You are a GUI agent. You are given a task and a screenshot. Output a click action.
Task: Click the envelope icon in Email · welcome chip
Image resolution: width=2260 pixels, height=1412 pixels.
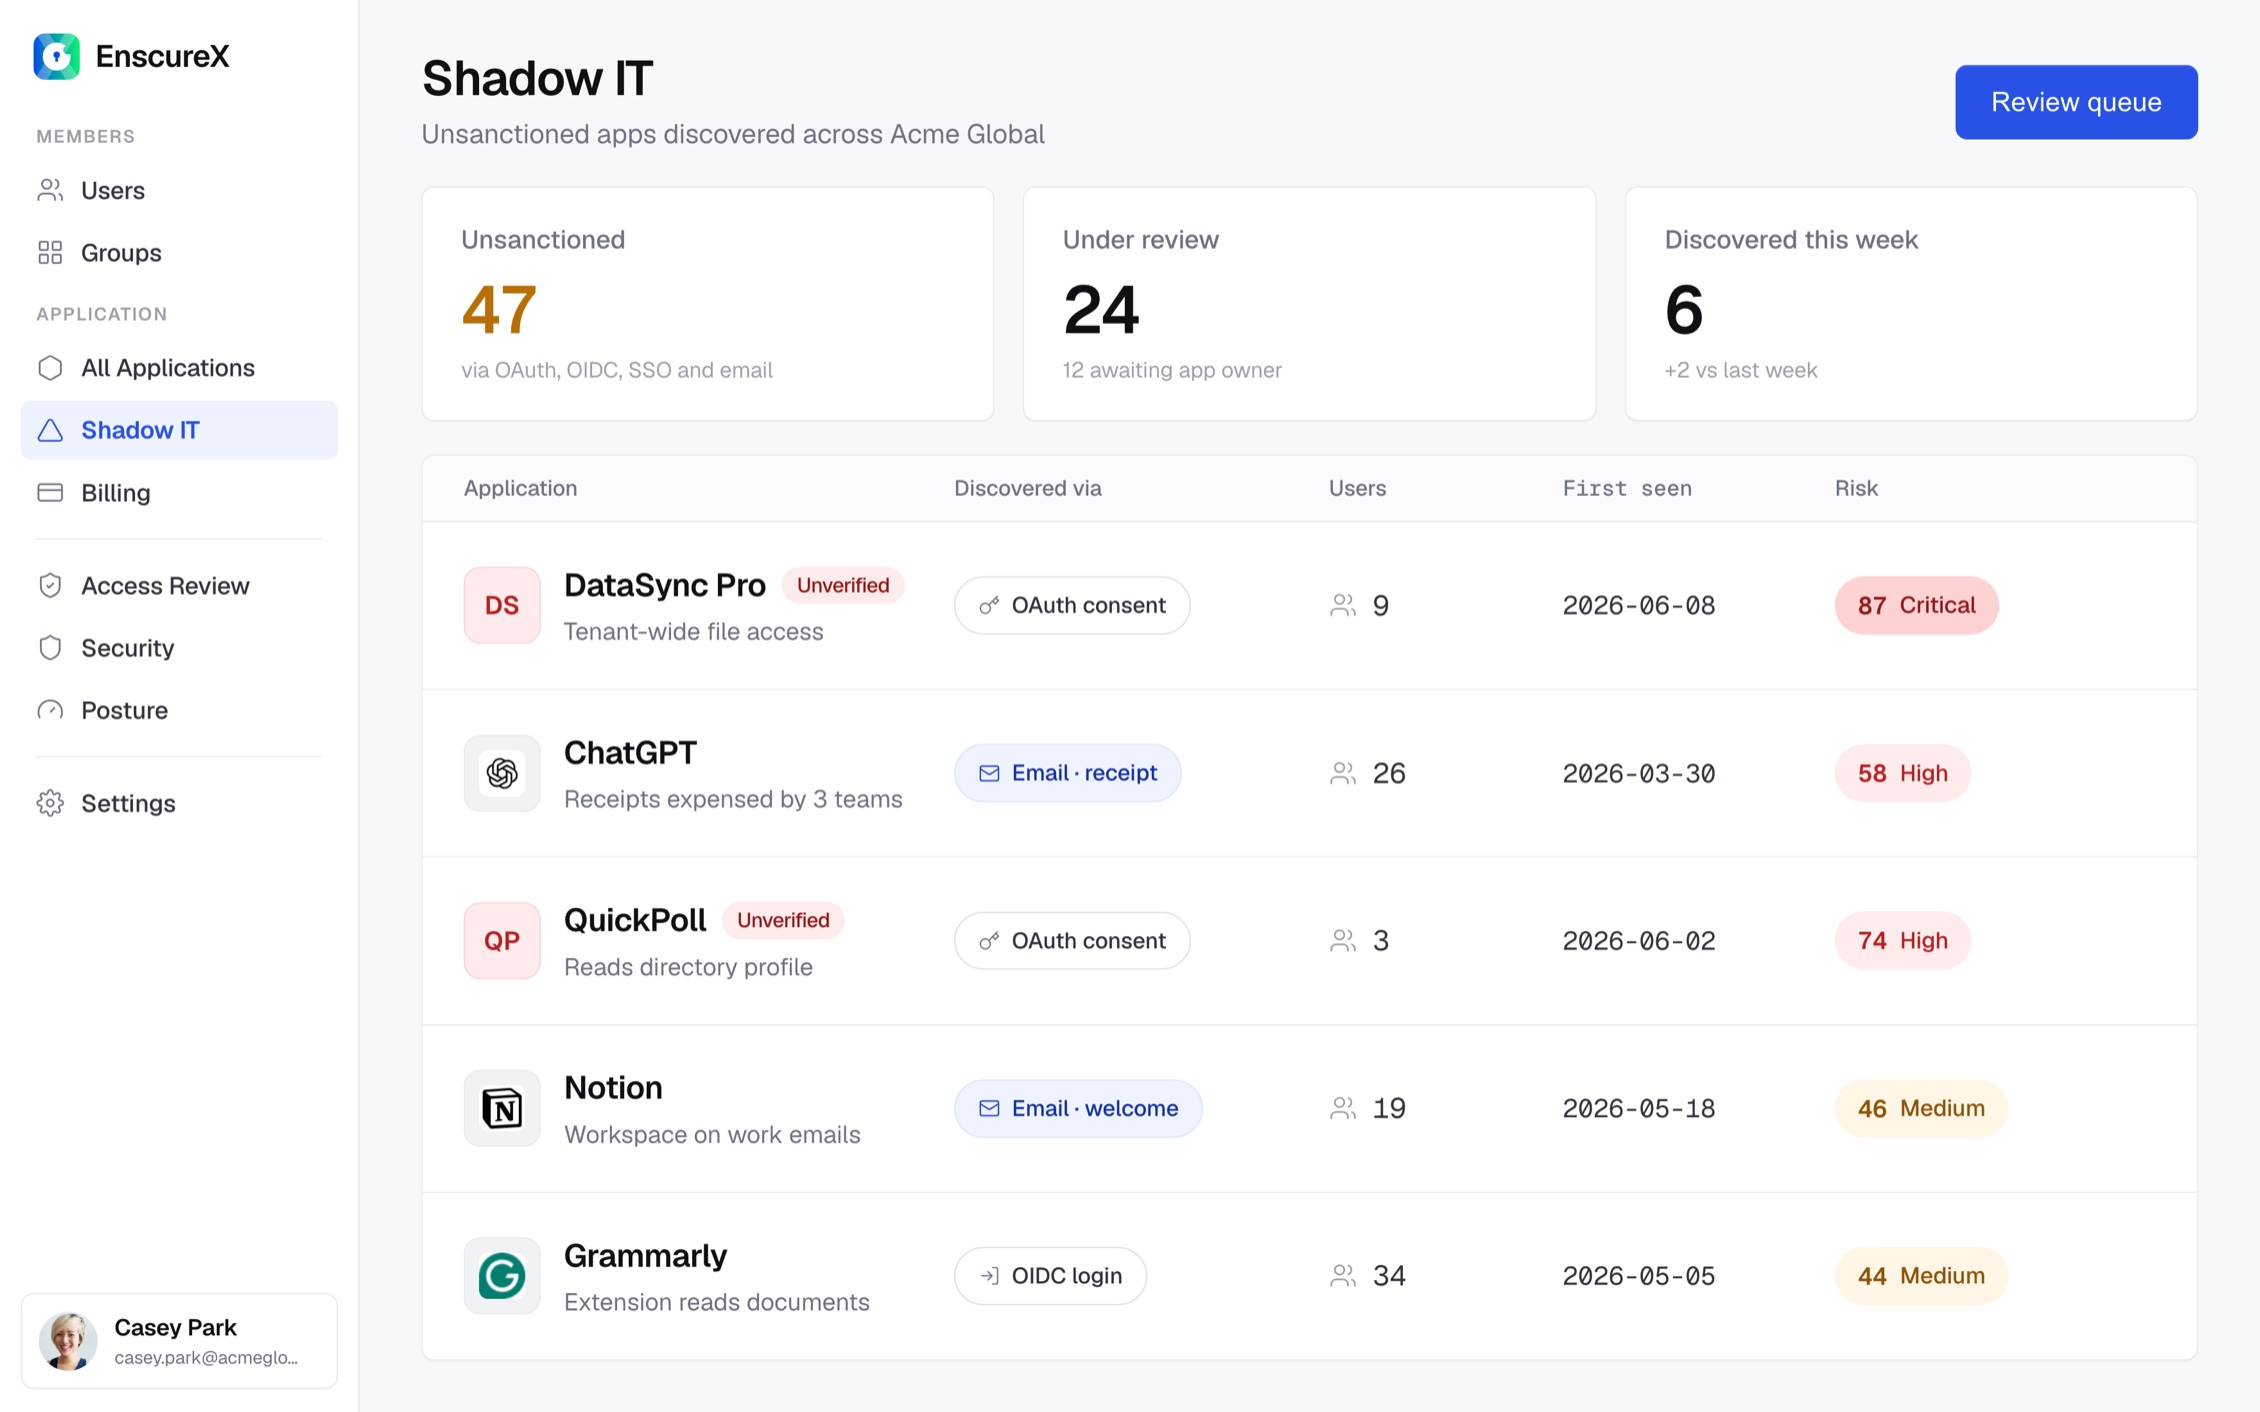click(x=989, y=1108)
